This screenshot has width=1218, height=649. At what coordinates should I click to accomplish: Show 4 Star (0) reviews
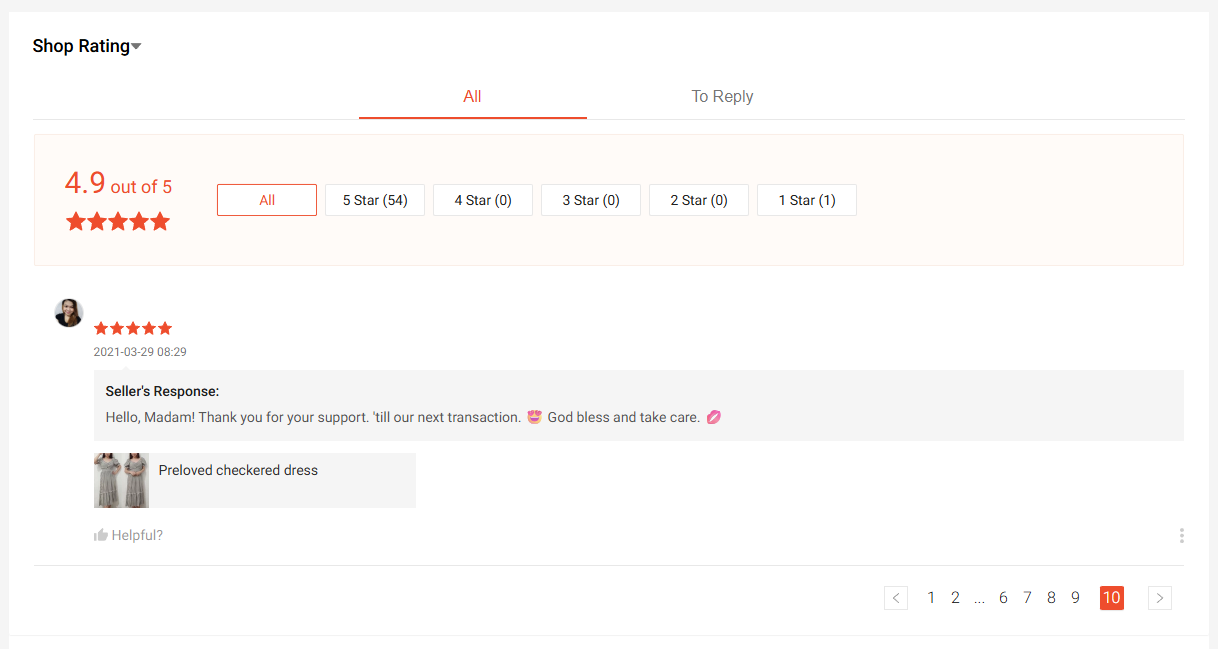pyautogui.click(x=483, y=200)
